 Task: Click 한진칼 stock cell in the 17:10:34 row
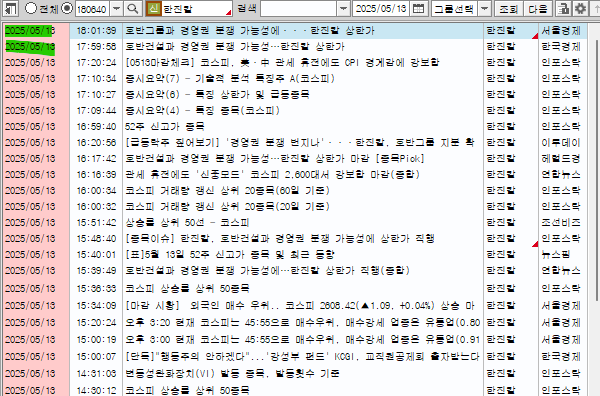pos(501,78)
